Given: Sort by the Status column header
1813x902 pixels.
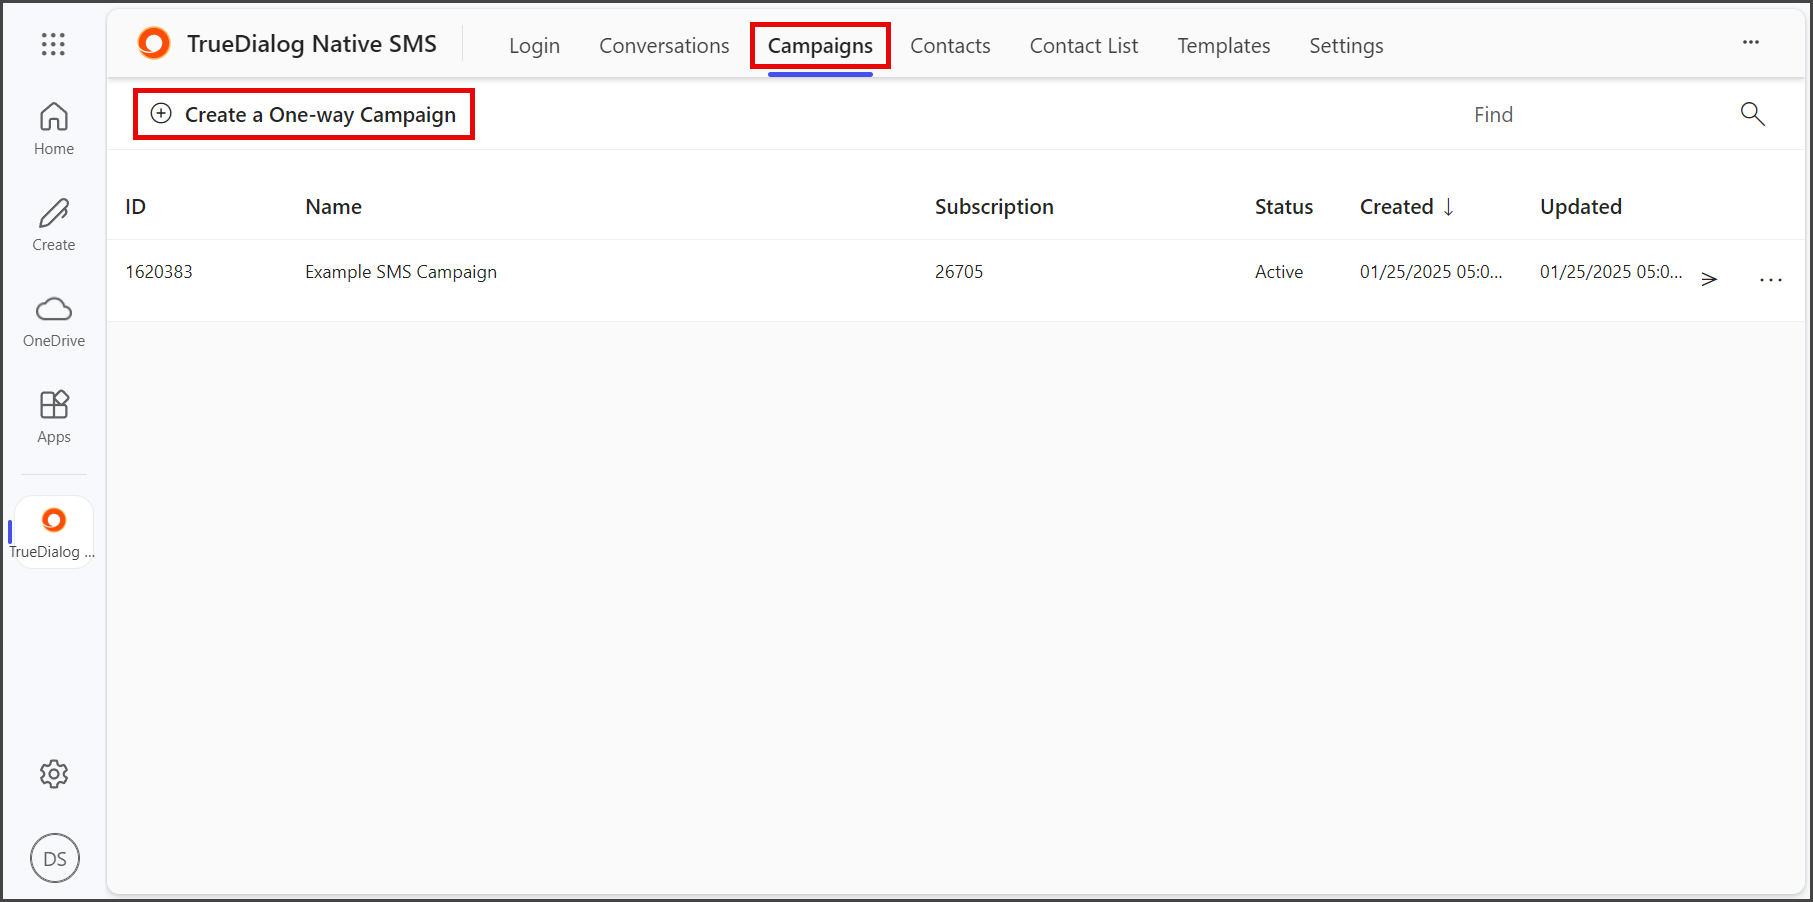Looking at the screenshot, I should 1283,207.
